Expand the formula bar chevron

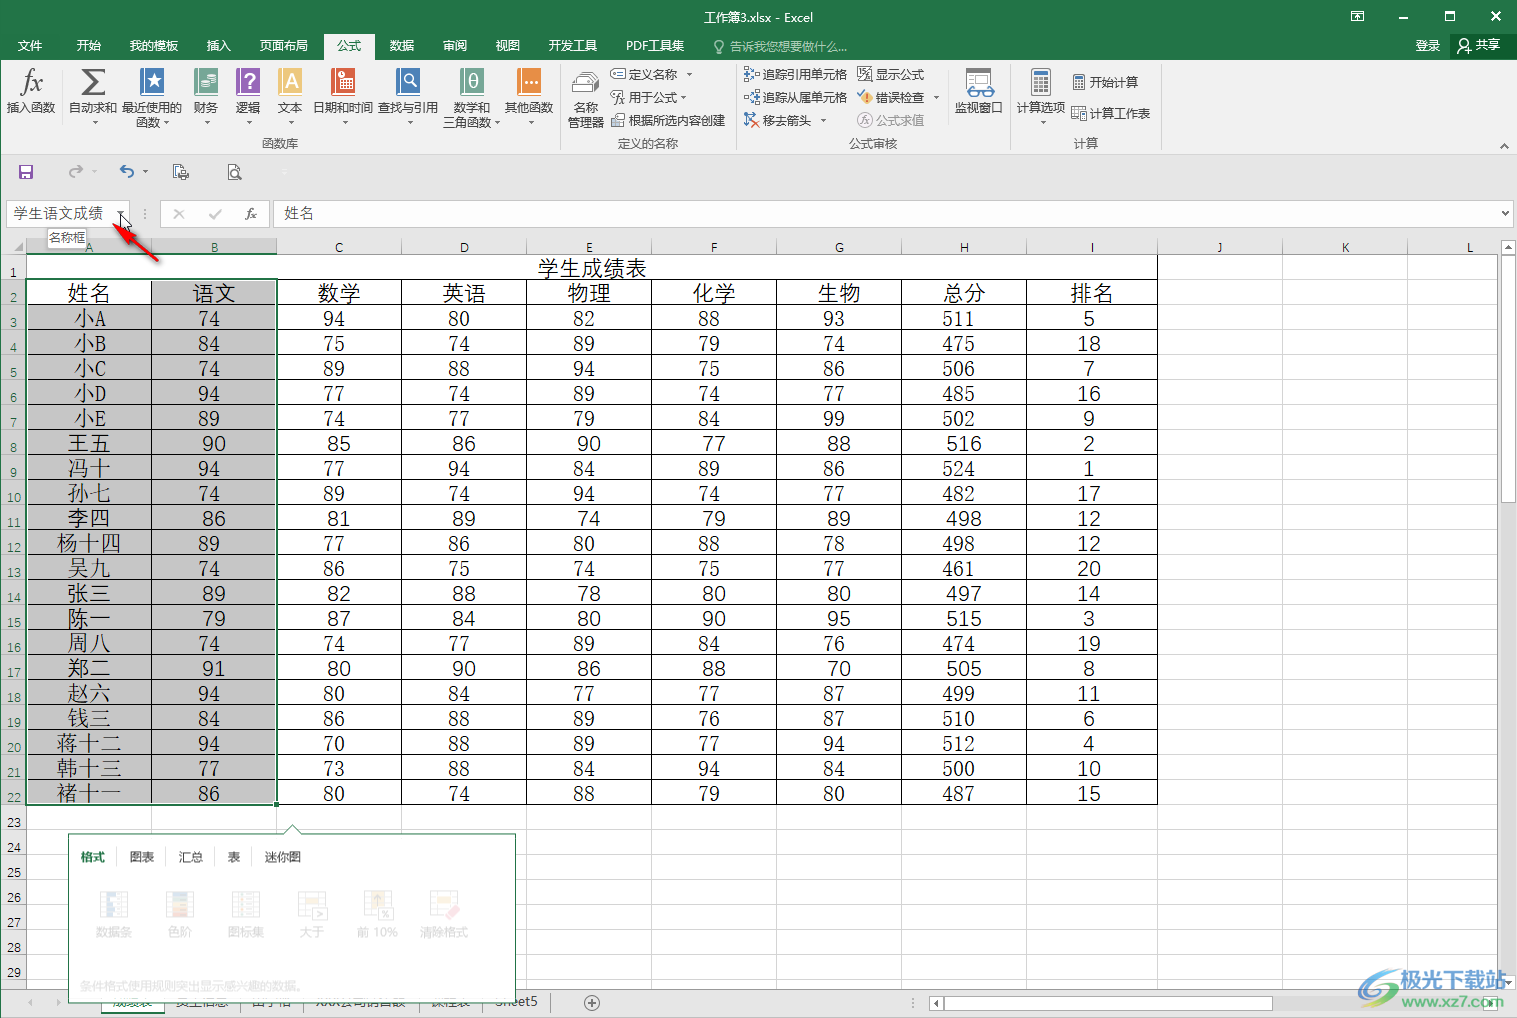pyautogui.click(x=1505, y=213)
